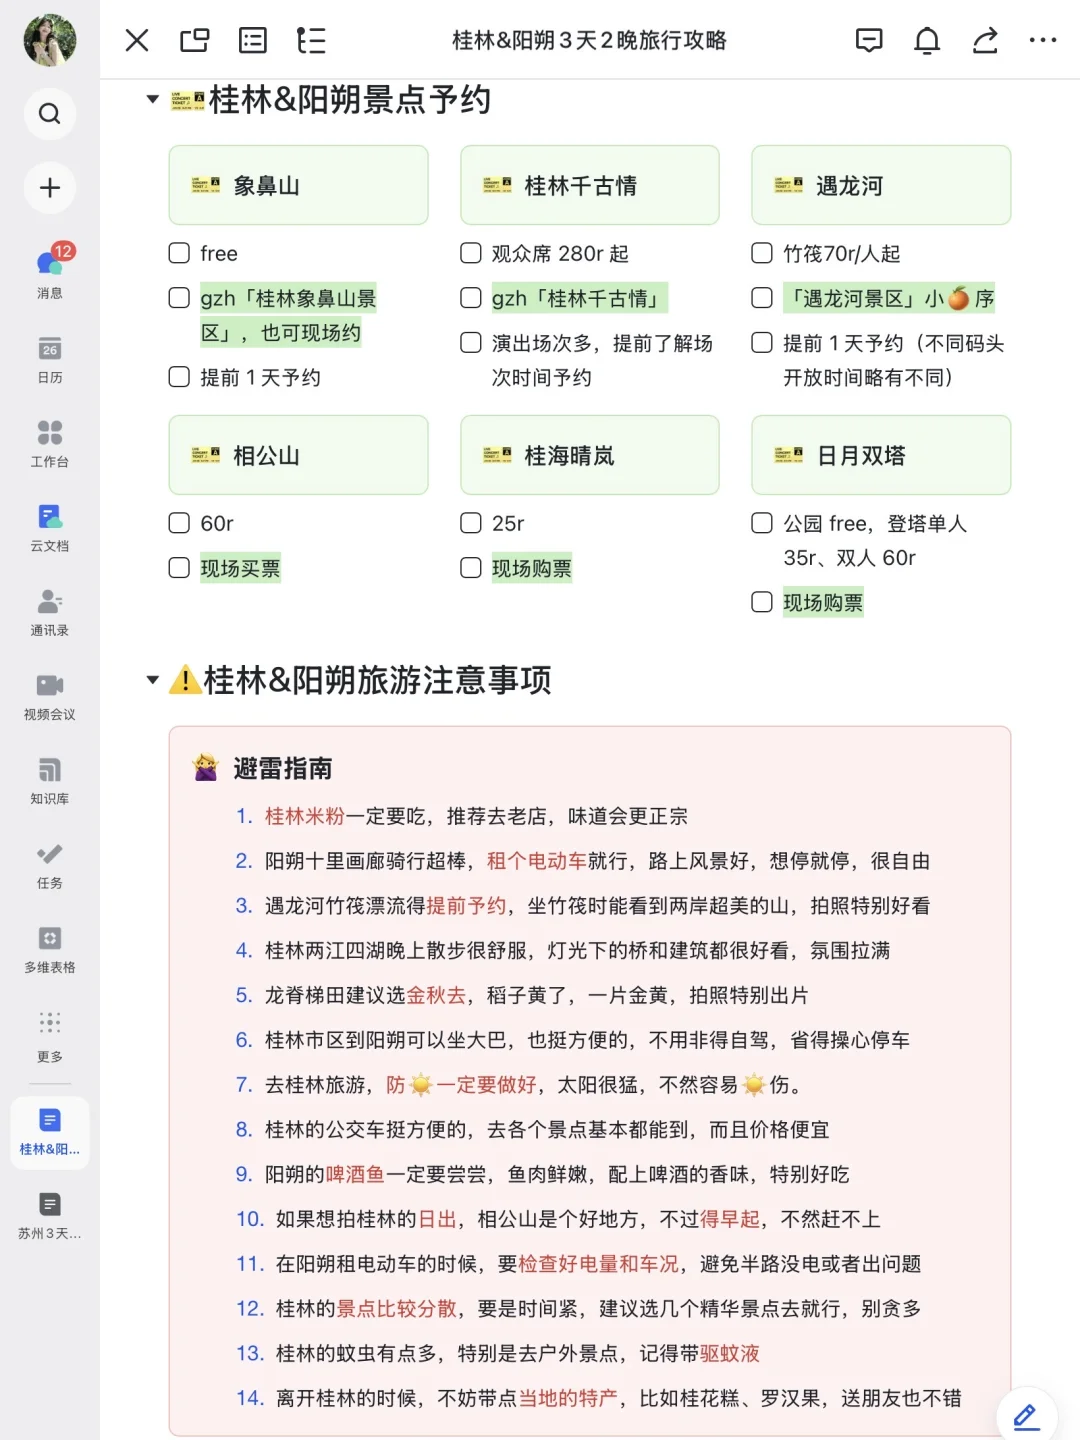
Task: Check 现场购票 under 桂海晴岚
Action: point(470,567)
